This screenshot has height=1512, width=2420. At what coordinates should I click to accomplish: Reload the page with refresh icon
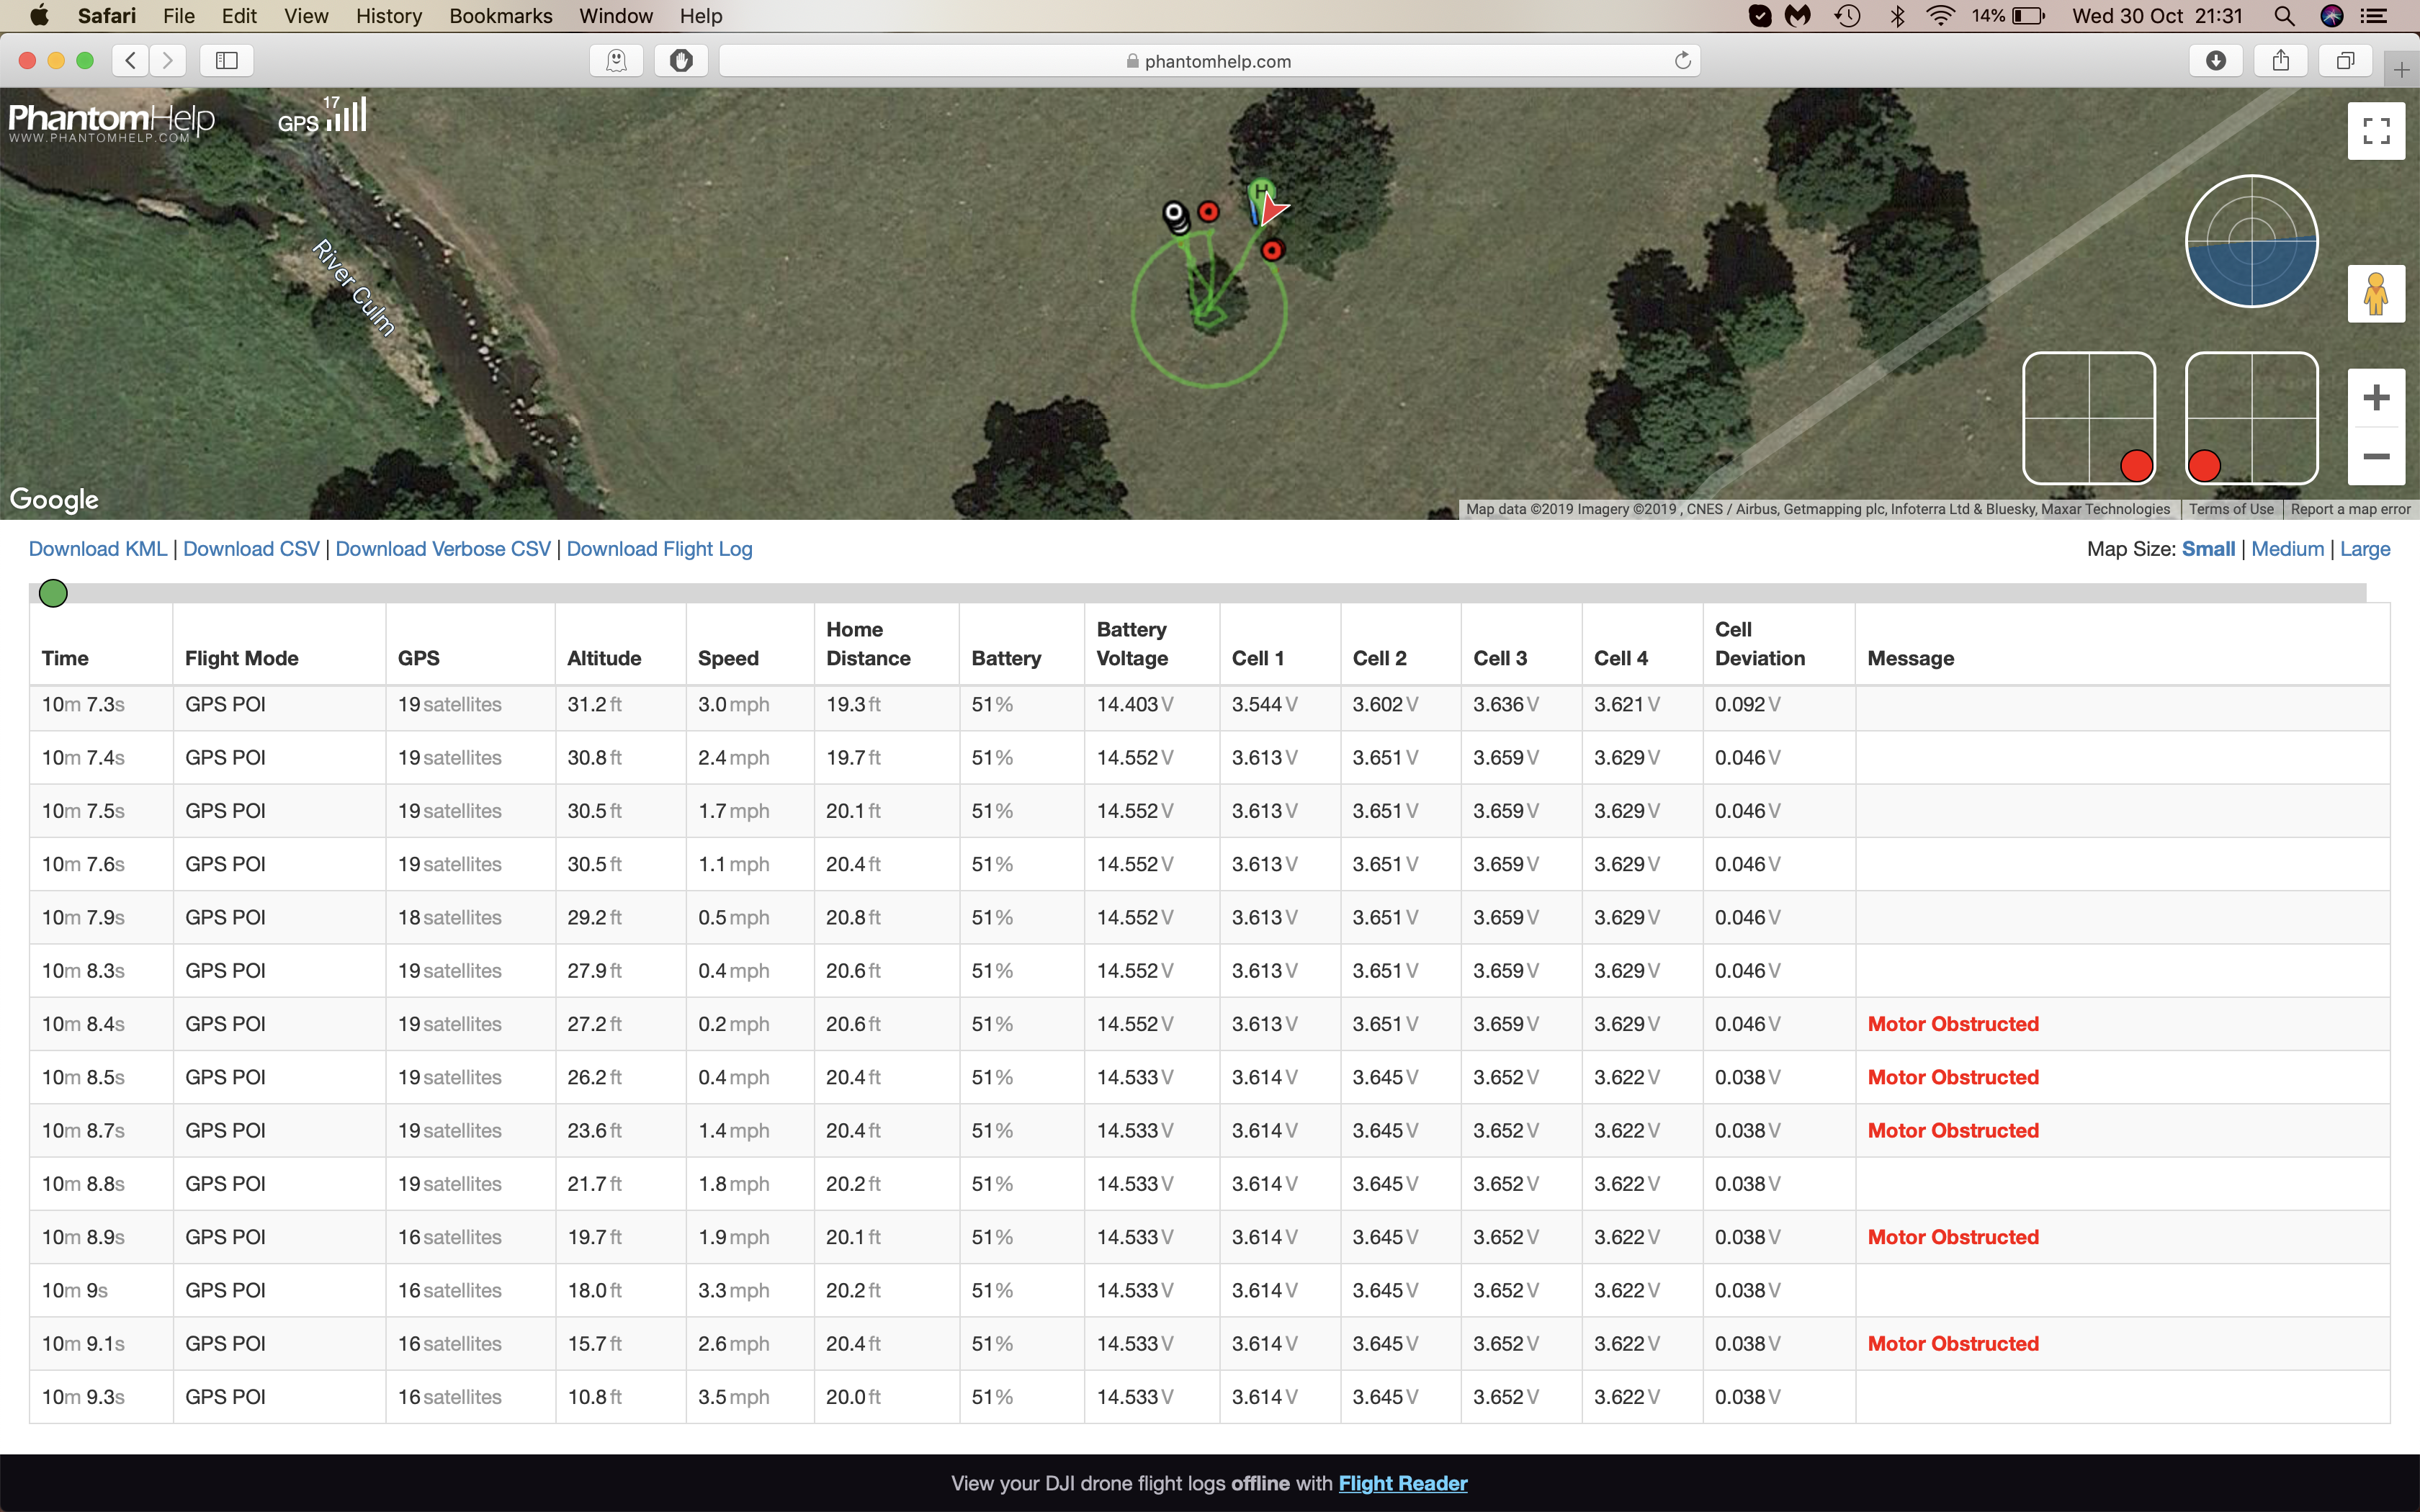(1683, 61)
